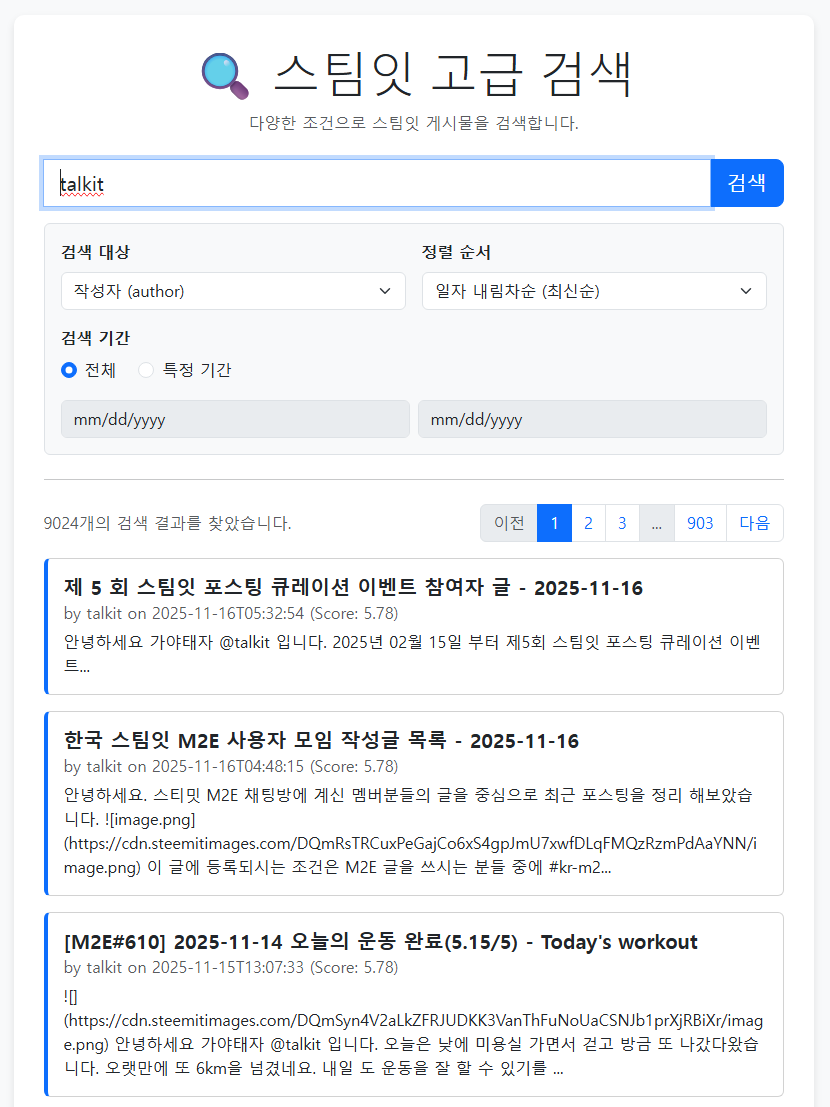The width and height of the screenshot is (830, 1107).
Task: Click the 9024개의 검색 결과 count text
Action: [167, 523]
